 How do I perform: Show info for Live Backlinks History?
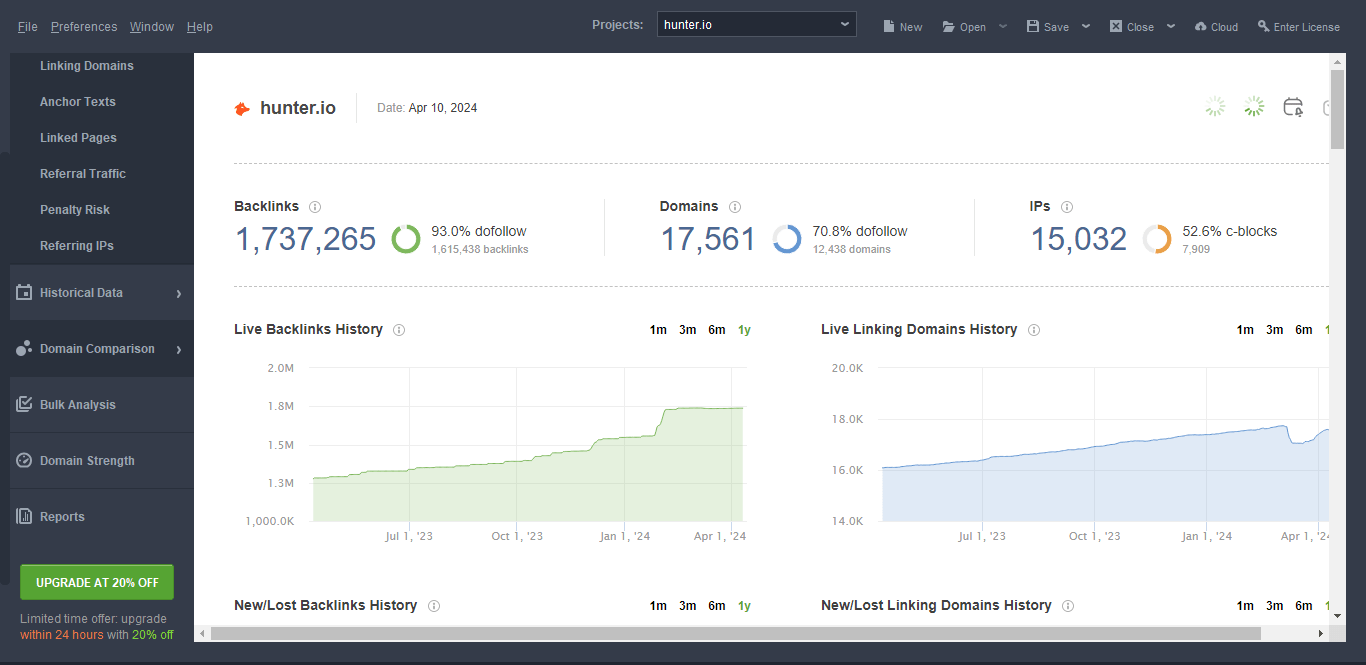point(399,330)
